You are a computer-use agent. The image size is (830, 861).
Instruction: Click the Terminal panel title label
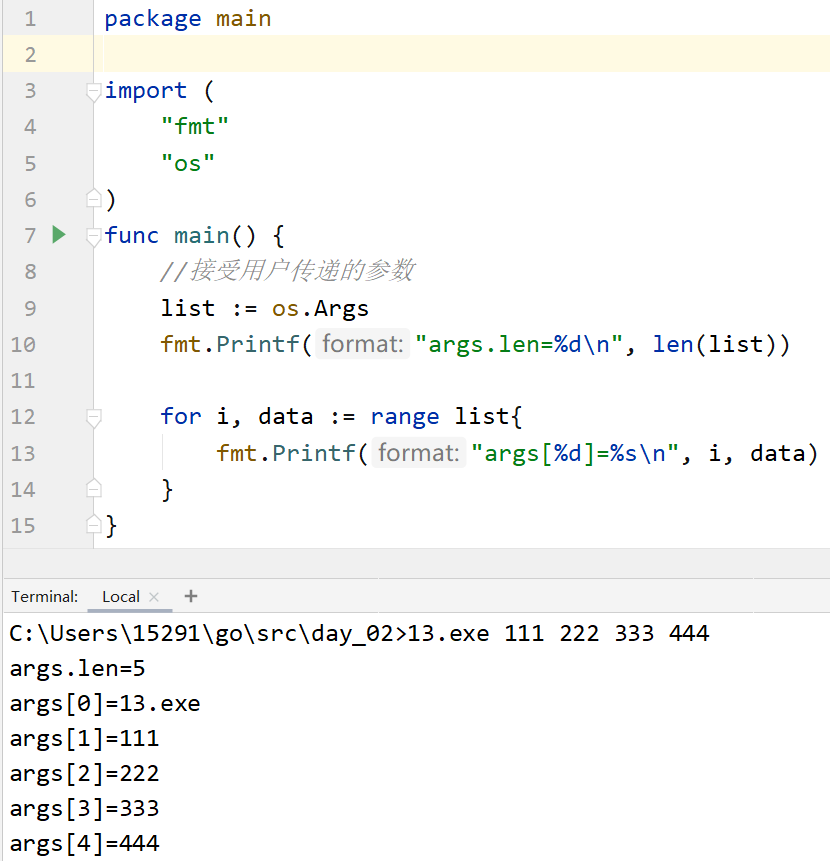(45, 597)
